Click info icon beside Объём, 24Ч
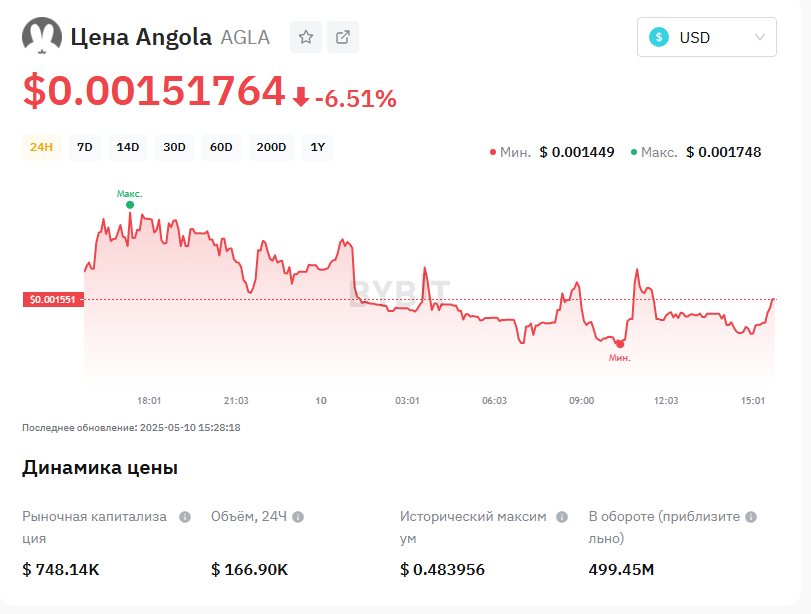 298,517
